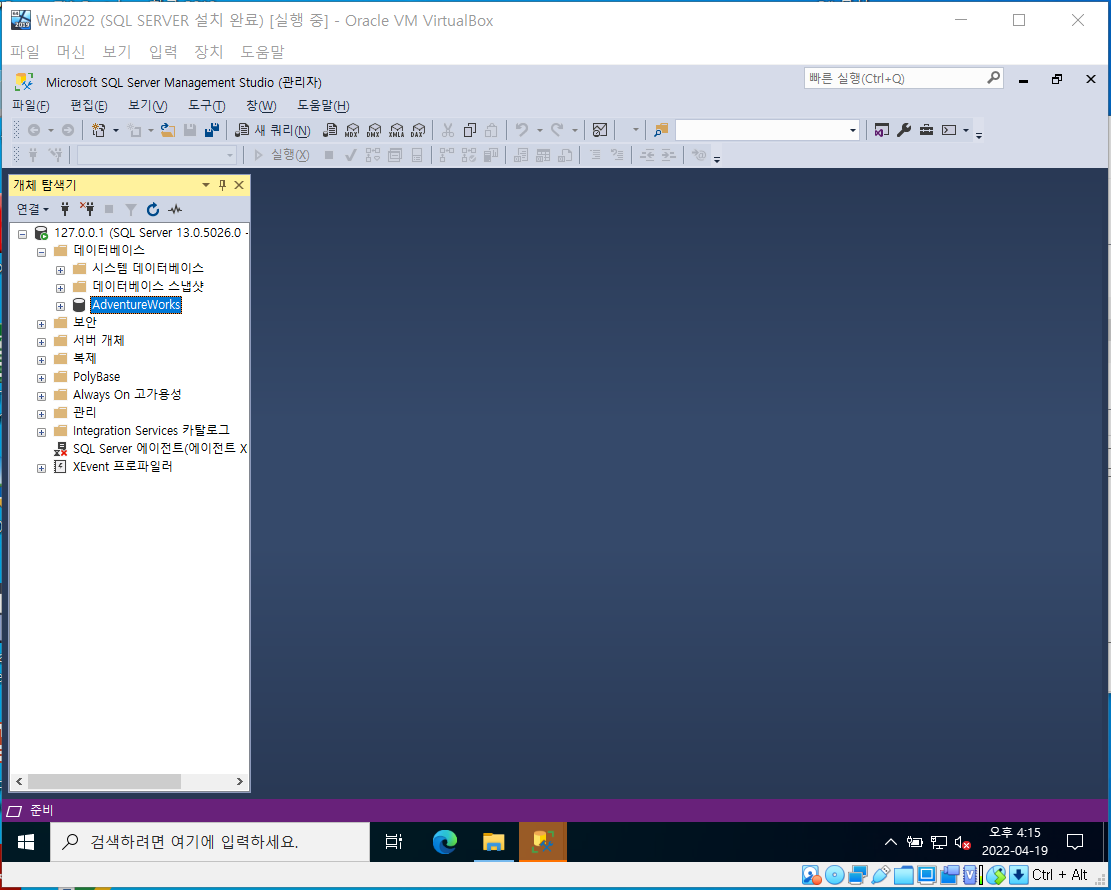Open a new Database Engine query icon
This screenshot has height=890, width=1111.
[330, 130]
